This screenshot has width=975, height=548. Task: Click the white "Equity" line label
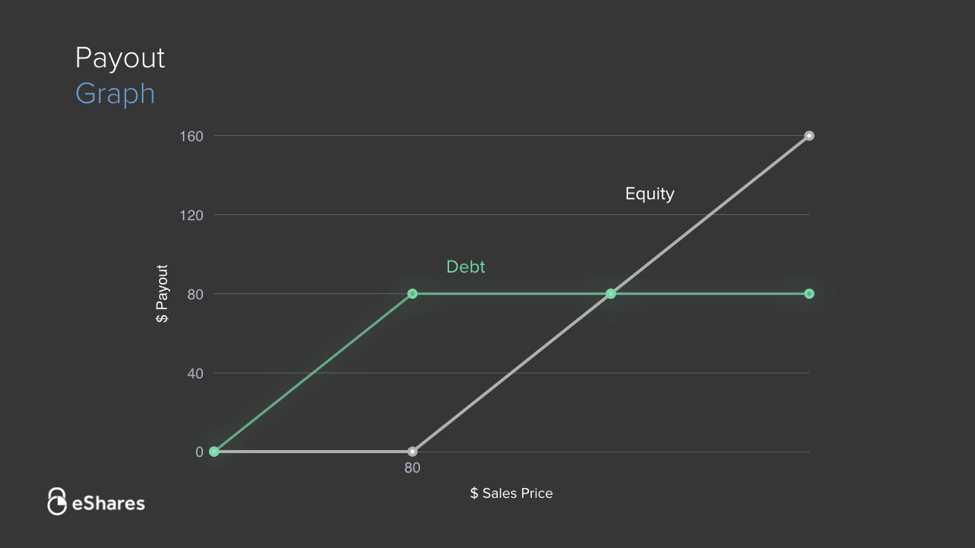tap(649, 194)
